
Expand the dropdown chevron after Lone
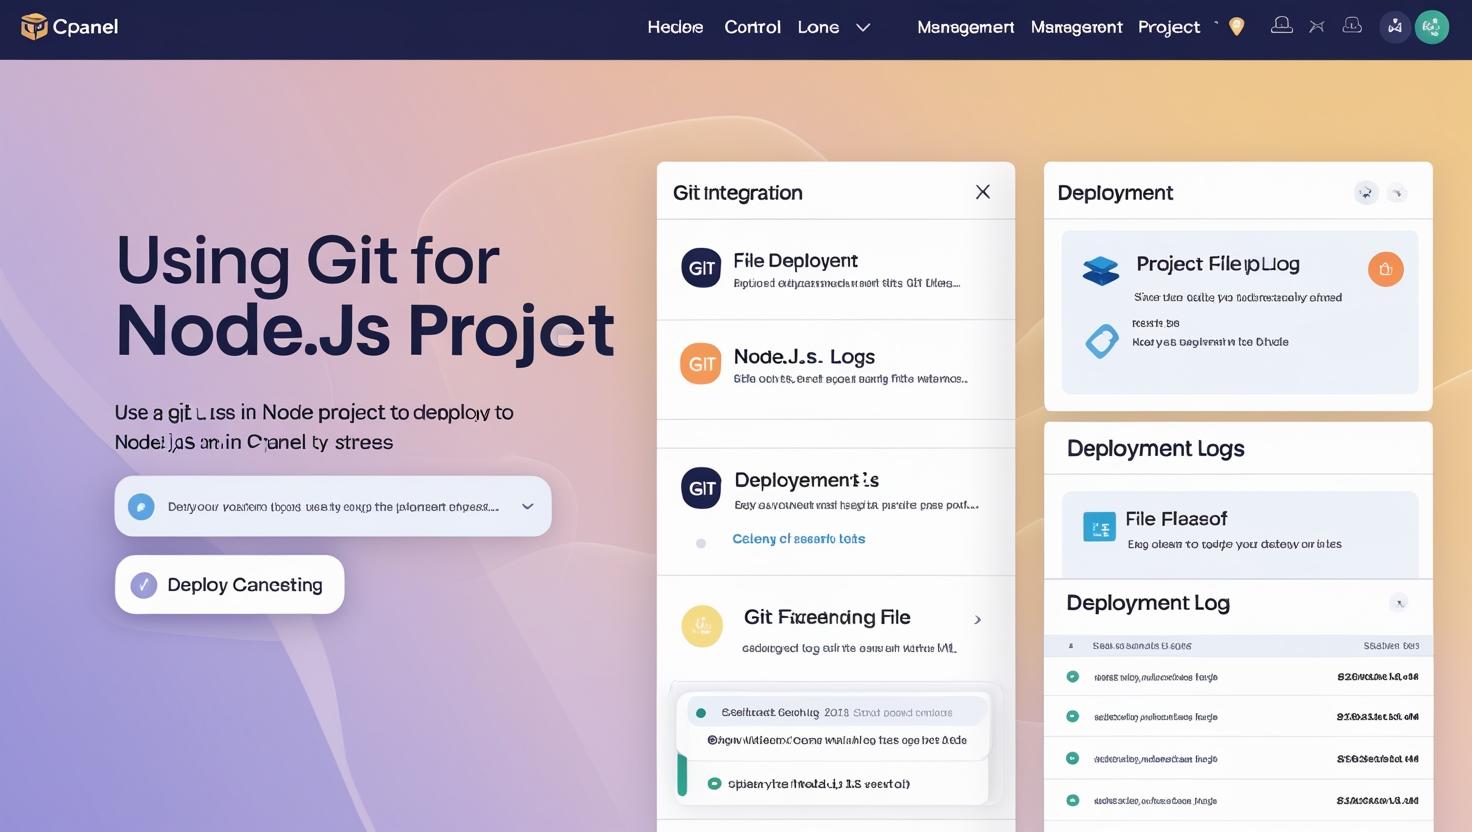tap(863, 28)
